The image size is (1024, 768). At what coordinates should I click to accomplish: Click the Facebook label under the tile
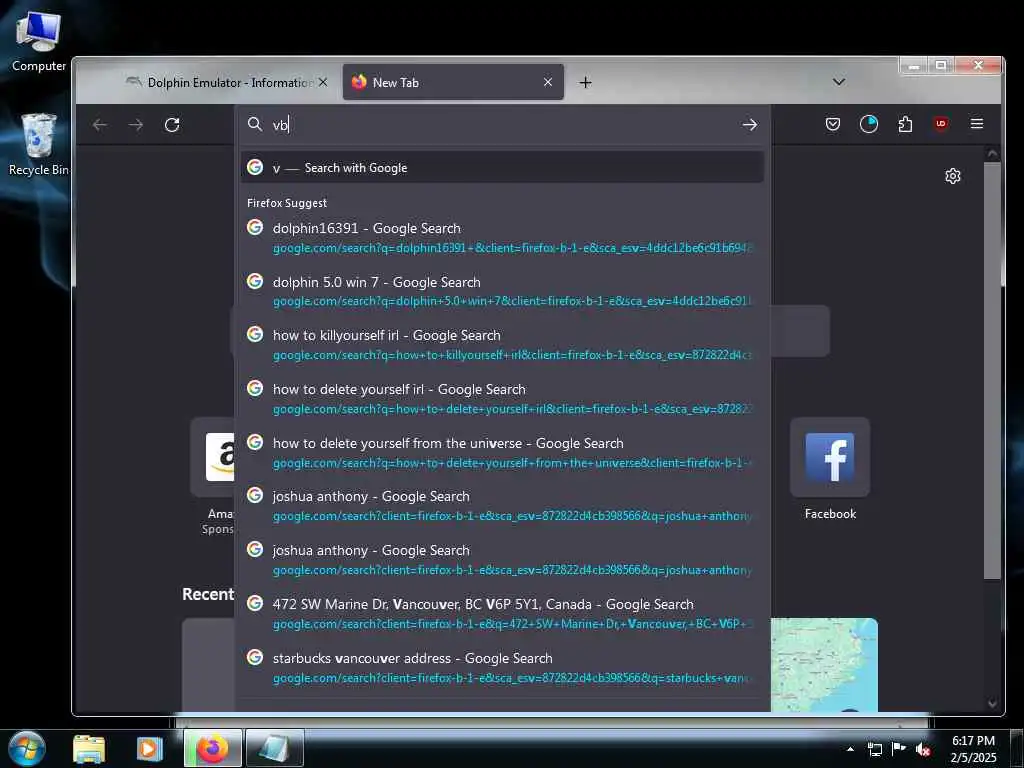coord(830,514)
